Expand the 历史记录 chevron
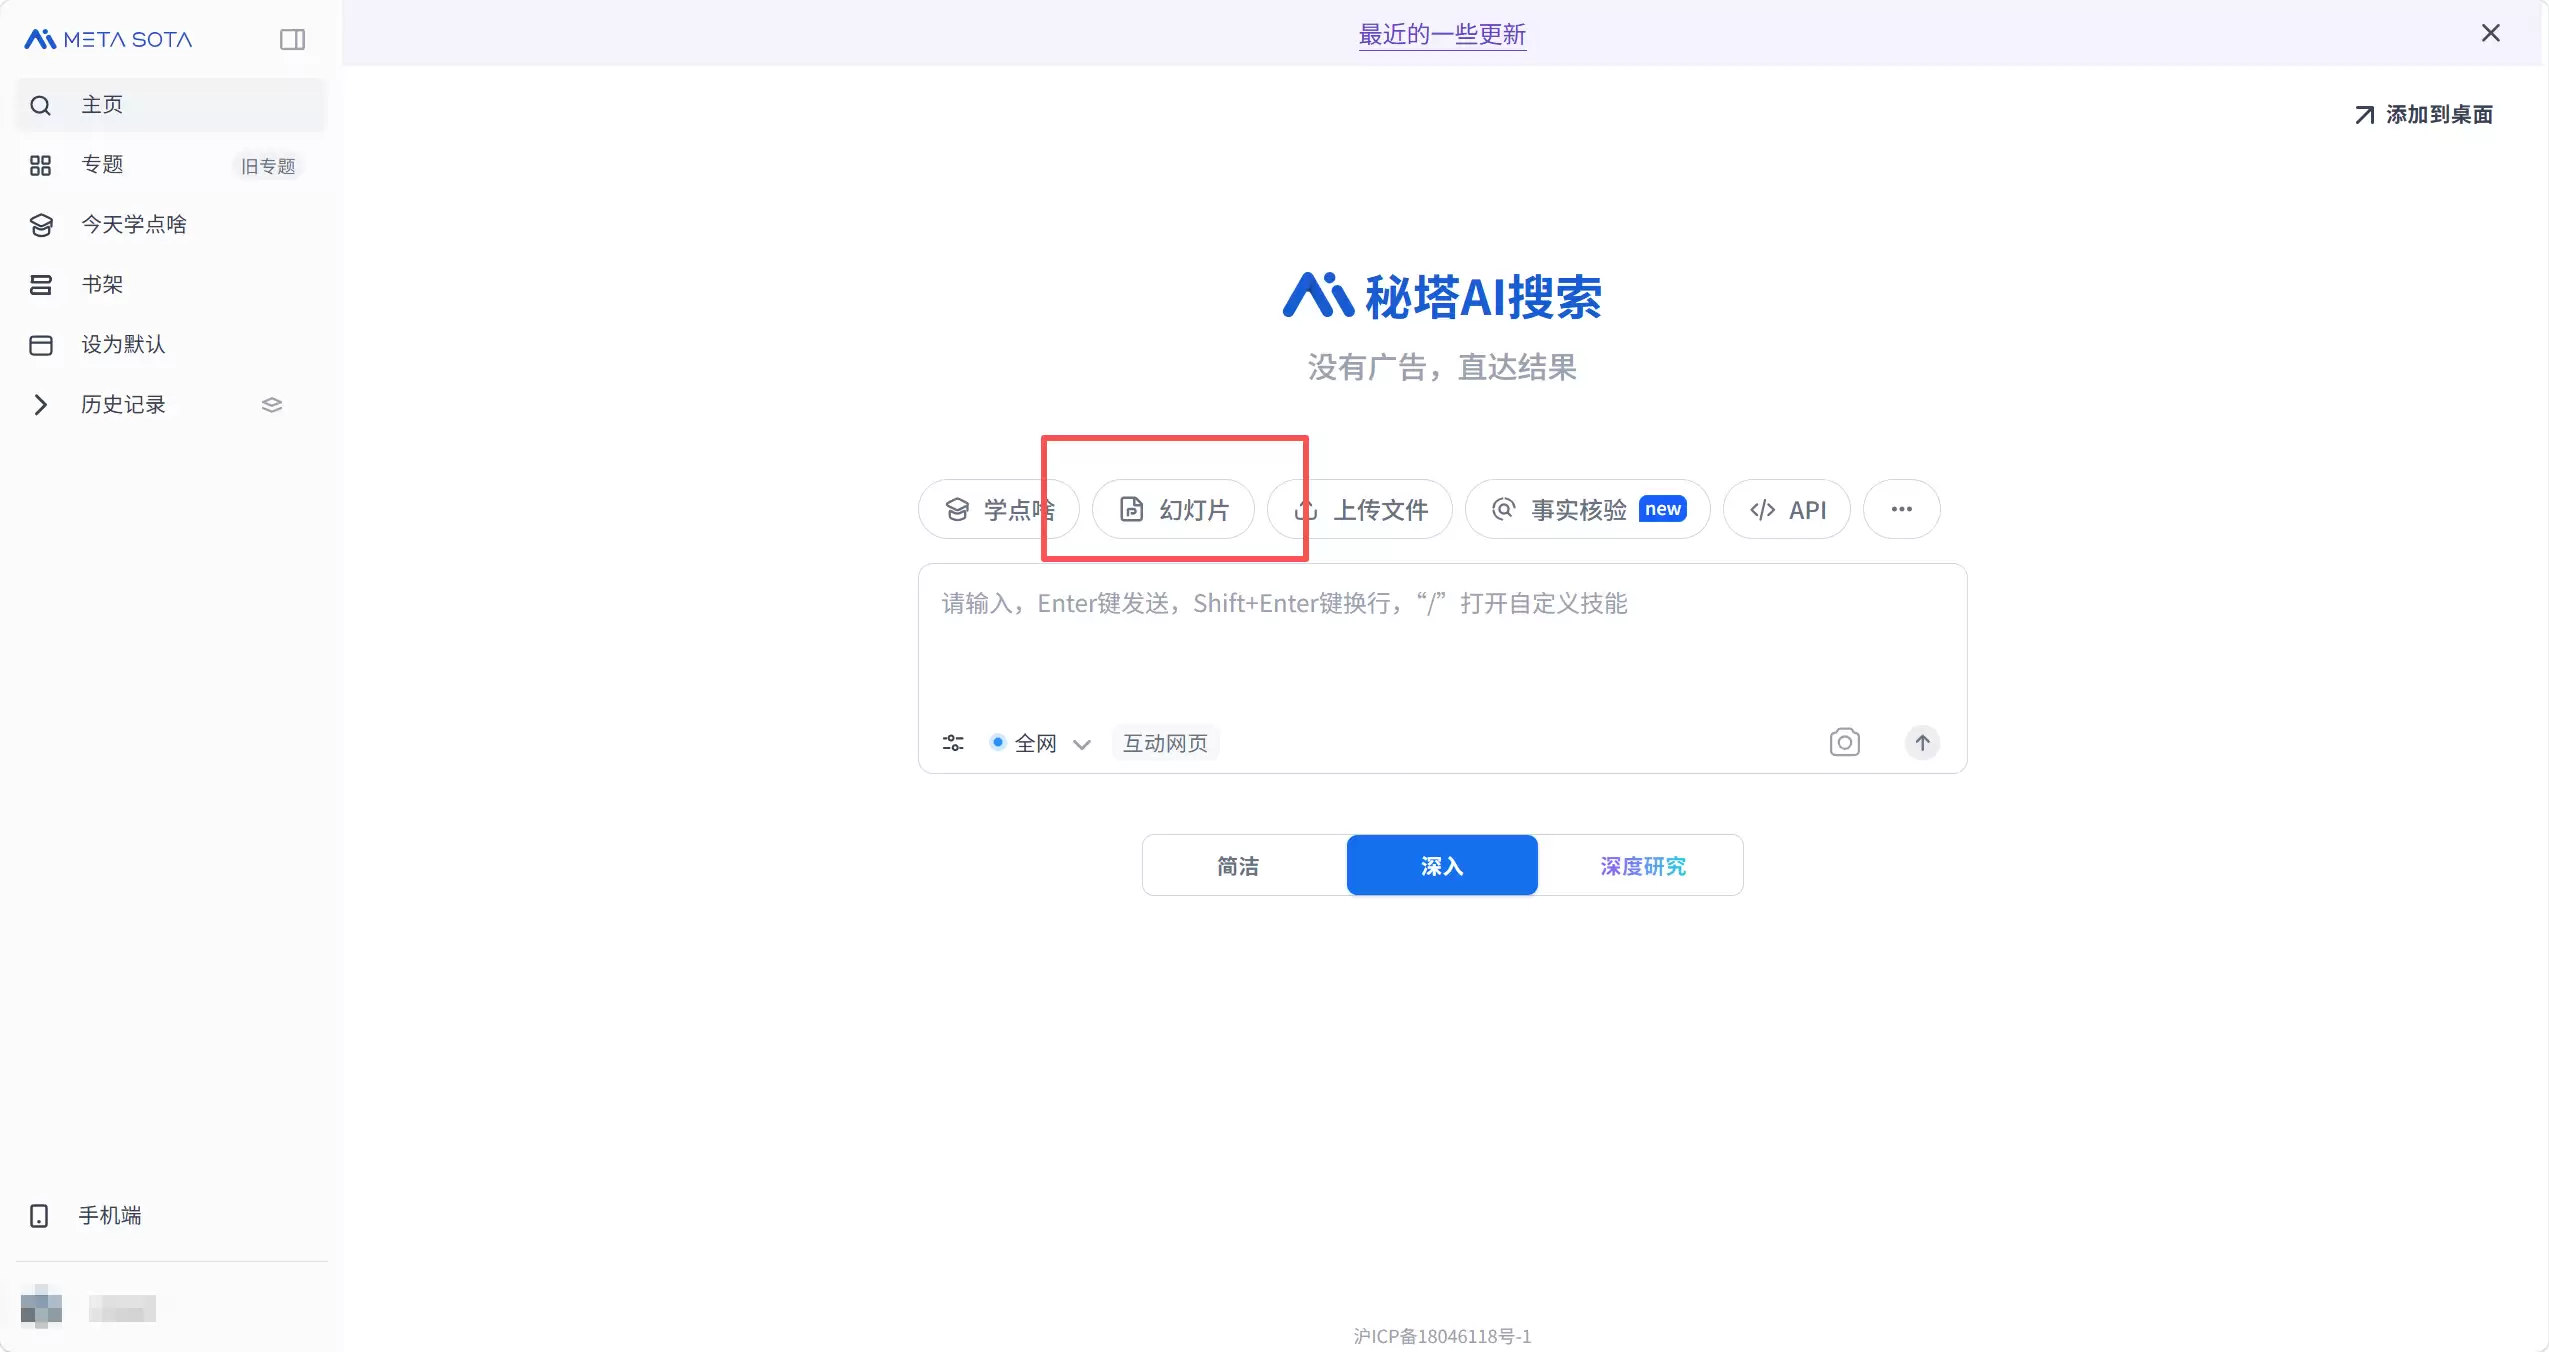 pyautogui.click(x=40, y=405)
